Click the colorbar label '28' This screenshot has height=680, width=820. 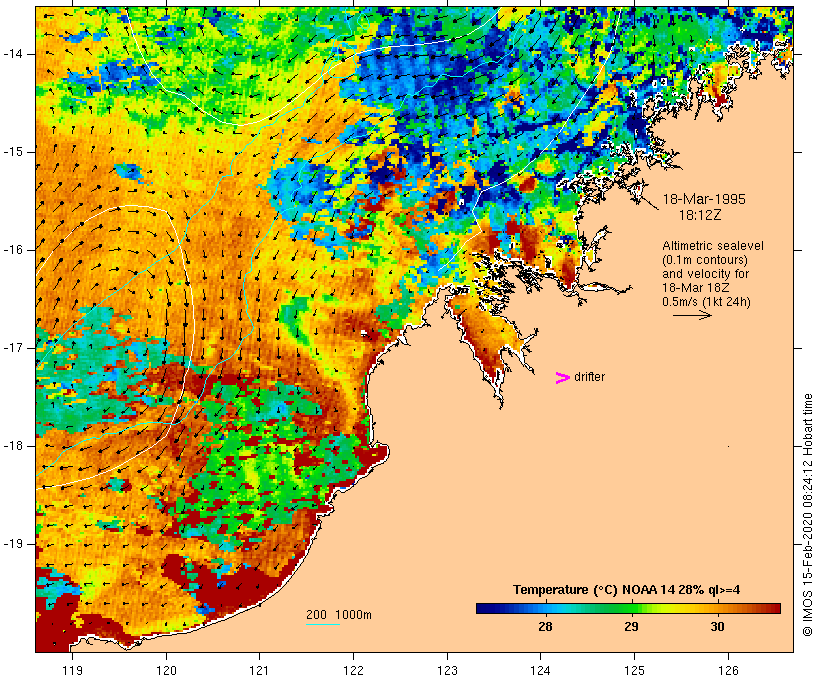tap(545, 626)
